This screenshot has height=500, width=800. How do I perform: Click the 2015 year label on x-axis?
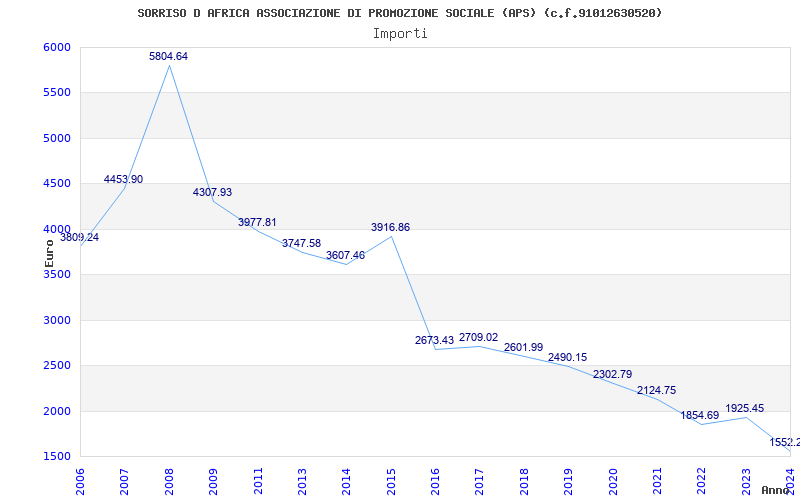(391, 481)
